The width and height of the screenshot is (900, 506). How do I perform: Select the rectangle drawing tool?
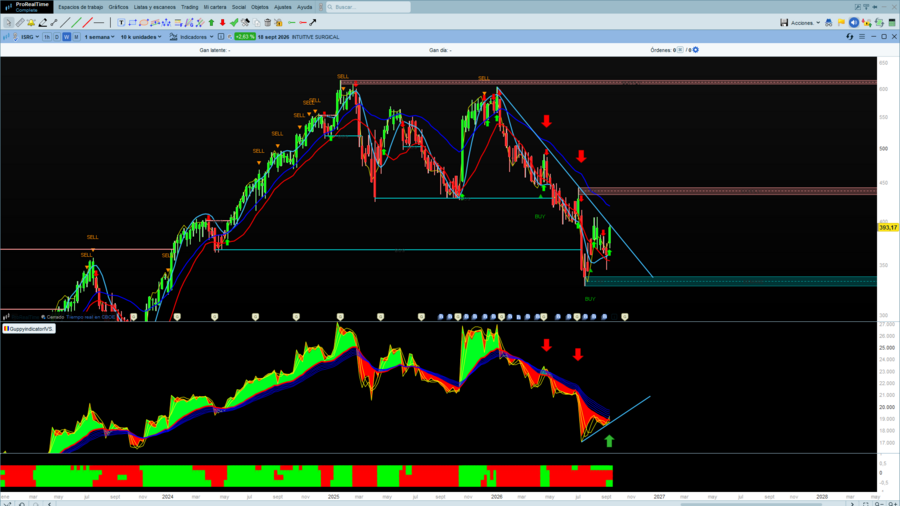click(x=133, y=22)
